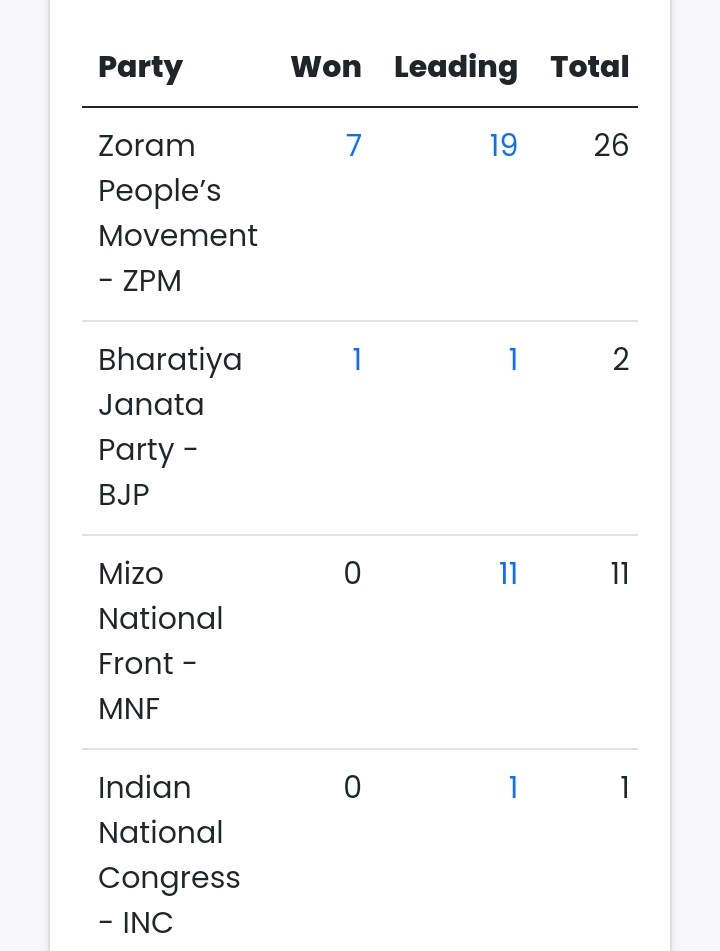Click the Leading column header

coord(456,67)
